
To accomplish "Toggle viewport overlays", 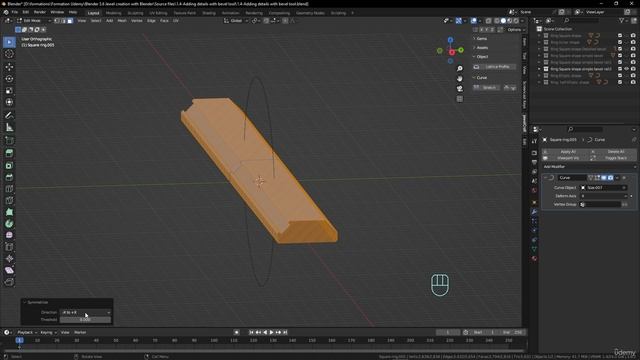I will coord(473,20).
